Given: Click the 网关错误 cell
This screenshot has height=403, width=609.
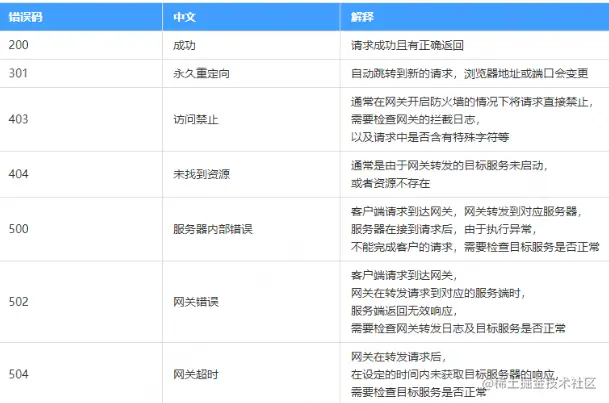Looking at the screenshot, I should 251,302.
